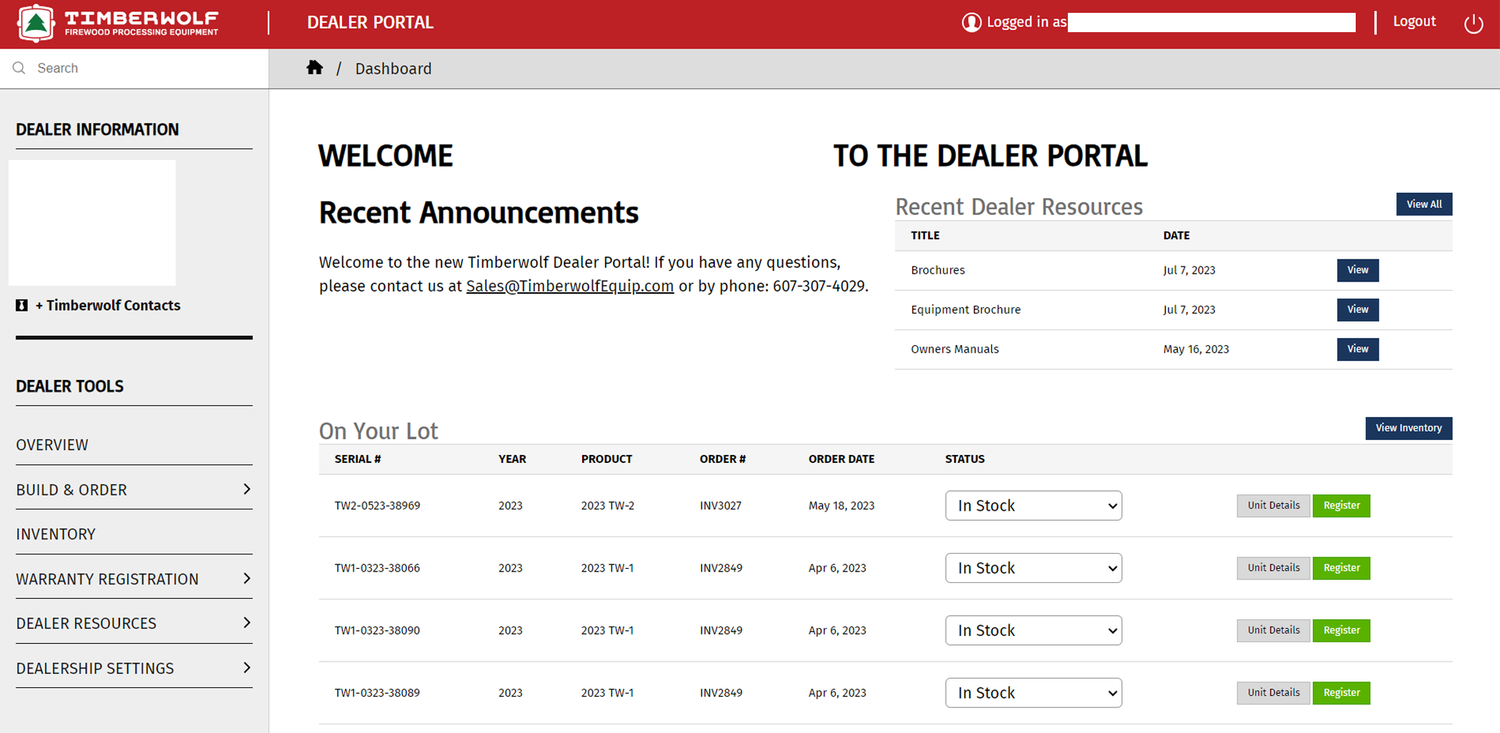View the Owners Manuals resource
Screen dimensions: 1500x733
(1358, 349)
